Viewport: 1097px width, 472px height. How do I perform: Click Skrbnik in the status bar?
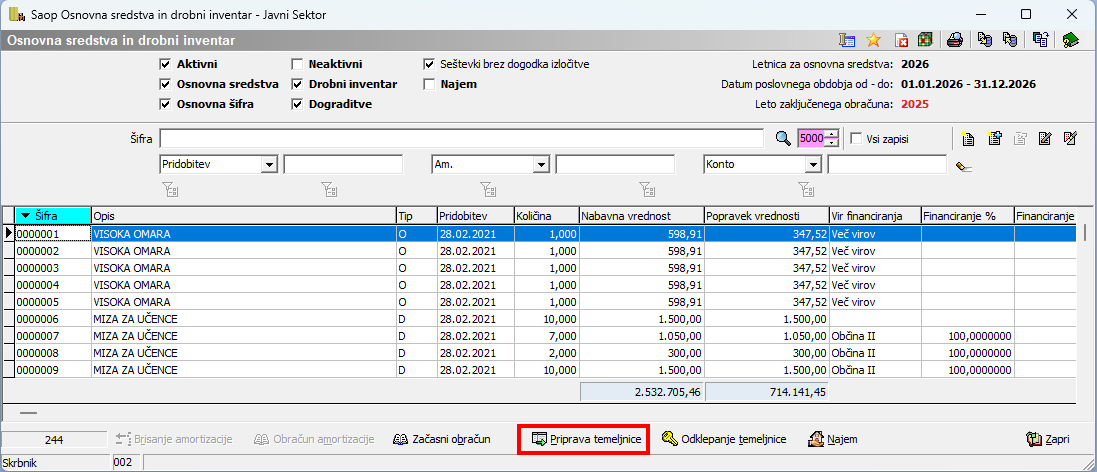[22, 462]
